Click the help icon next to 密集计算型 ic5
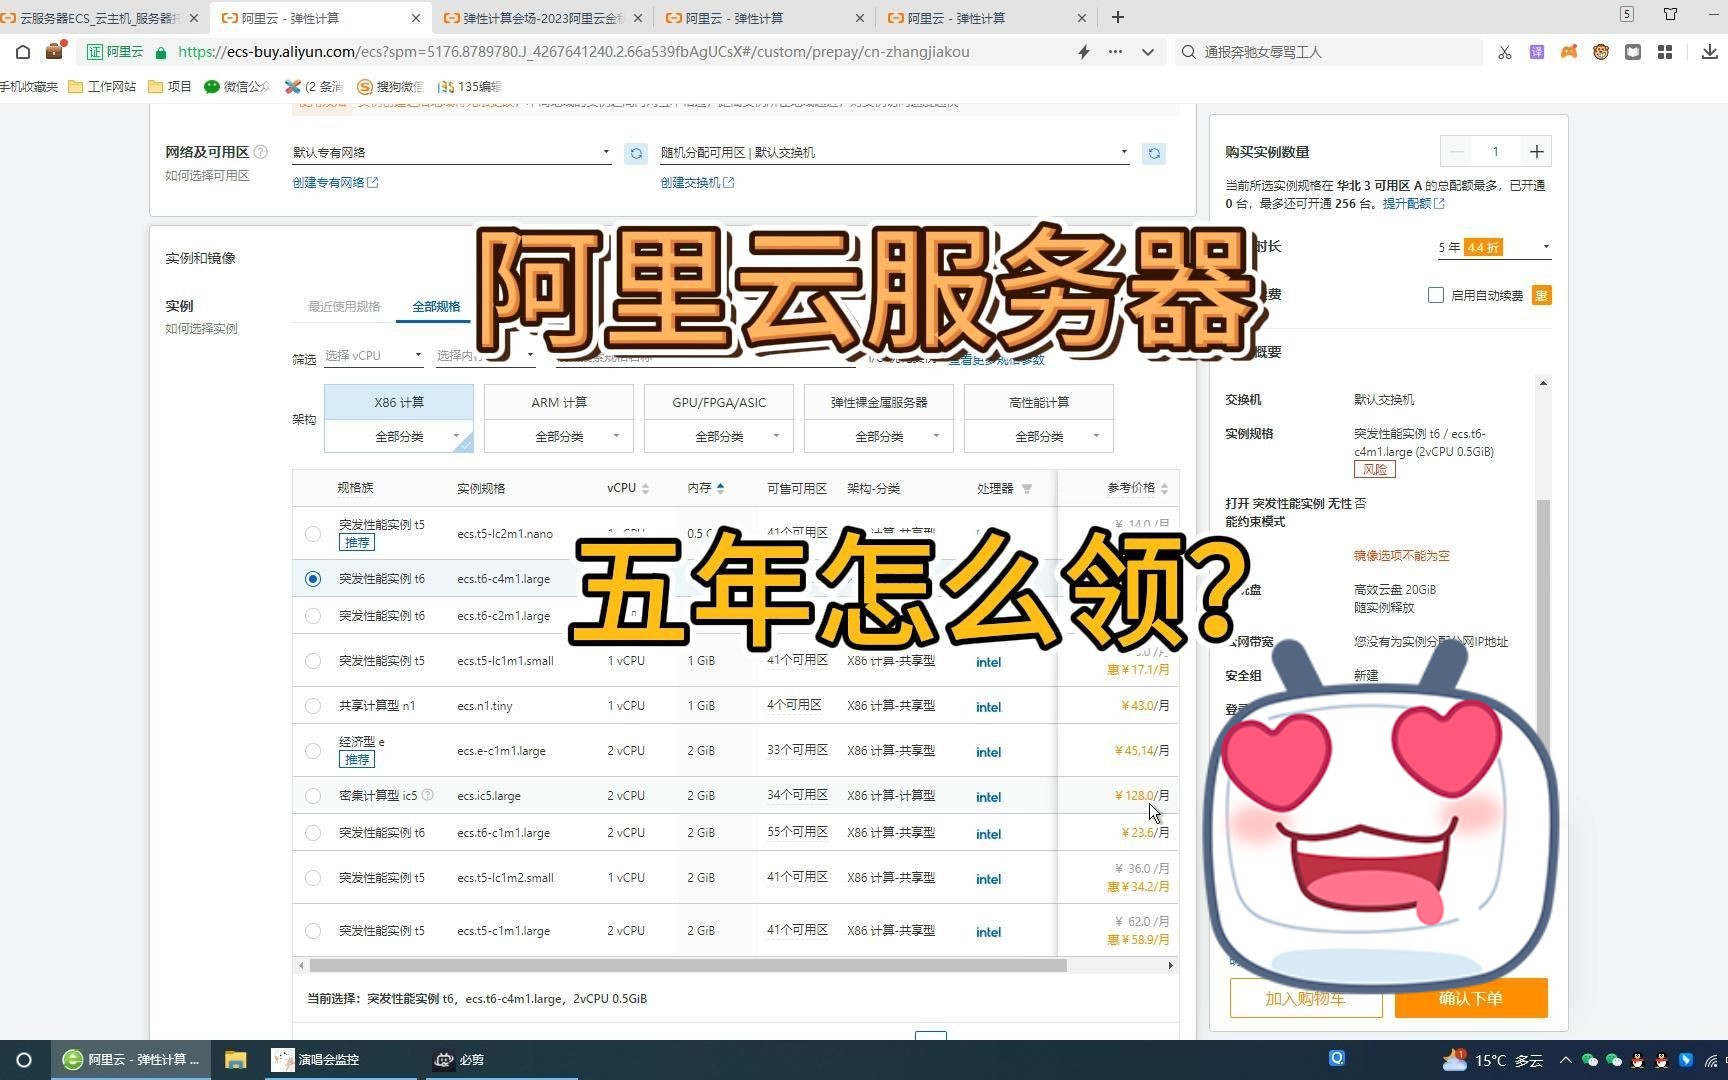 [427, 795]
